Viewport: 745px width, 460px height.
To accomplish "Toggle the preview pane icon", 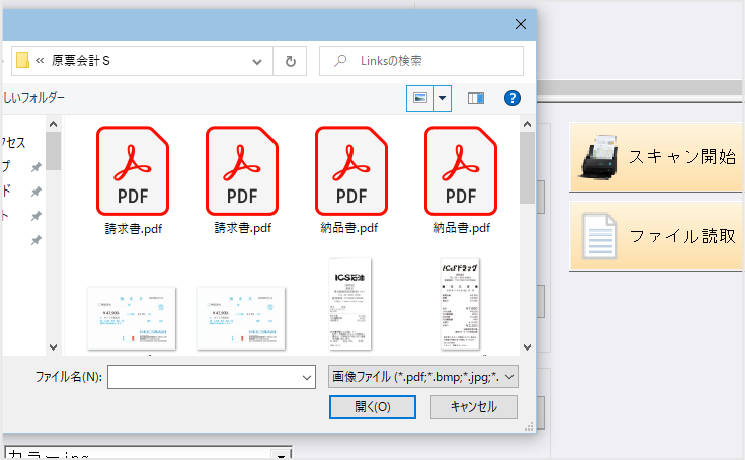I will (x=476, y=98).
